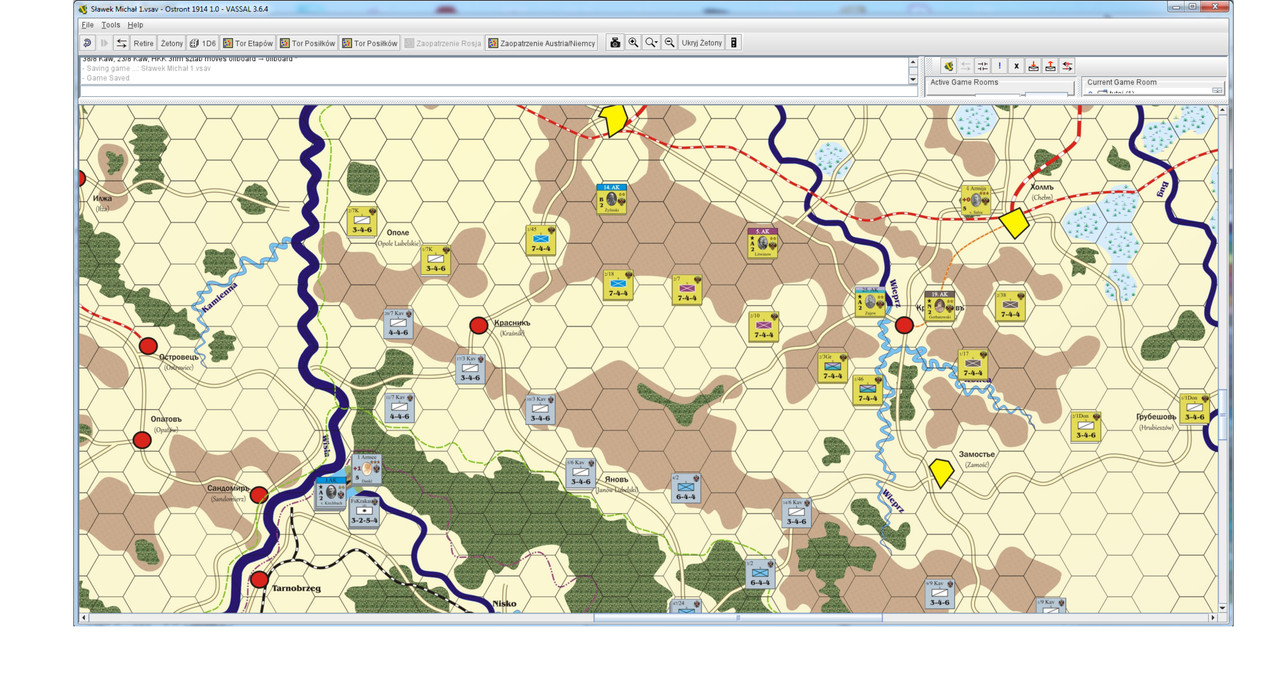Select the 1/46 infantry counter
Viewport: 1280px width, 680px height.
point(866,389)
